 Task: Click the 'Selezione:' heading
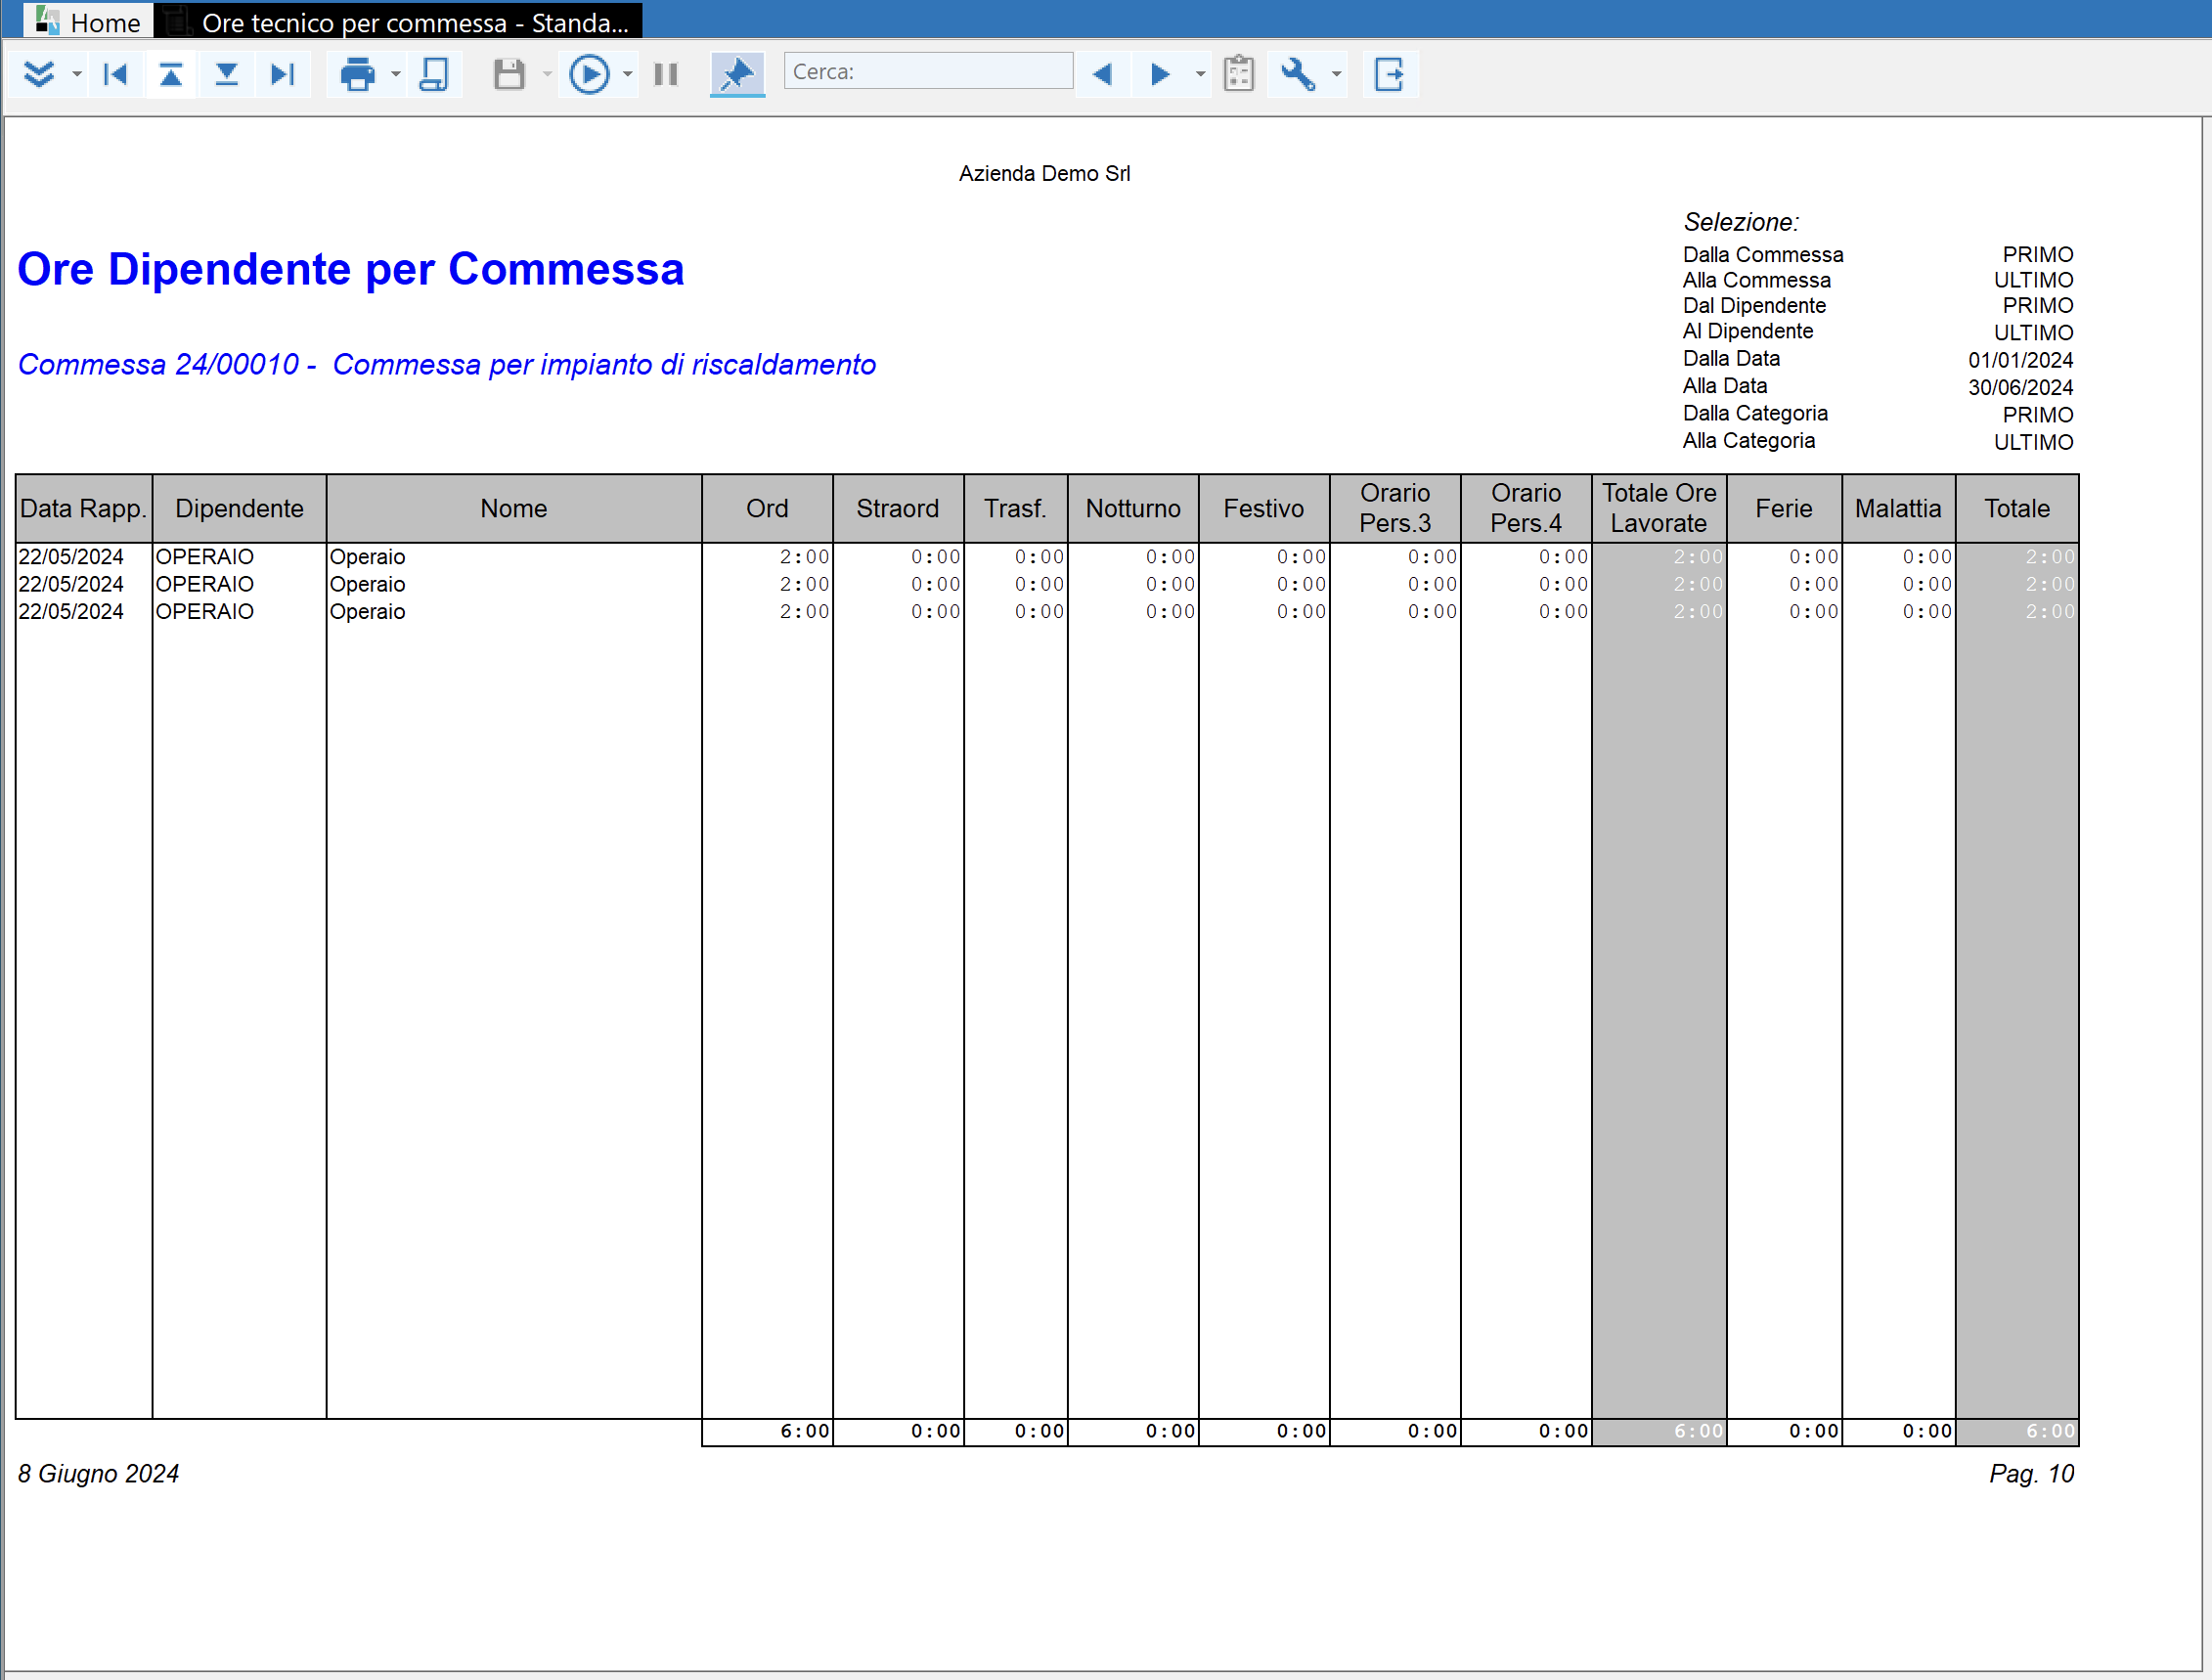(1741, 222)
